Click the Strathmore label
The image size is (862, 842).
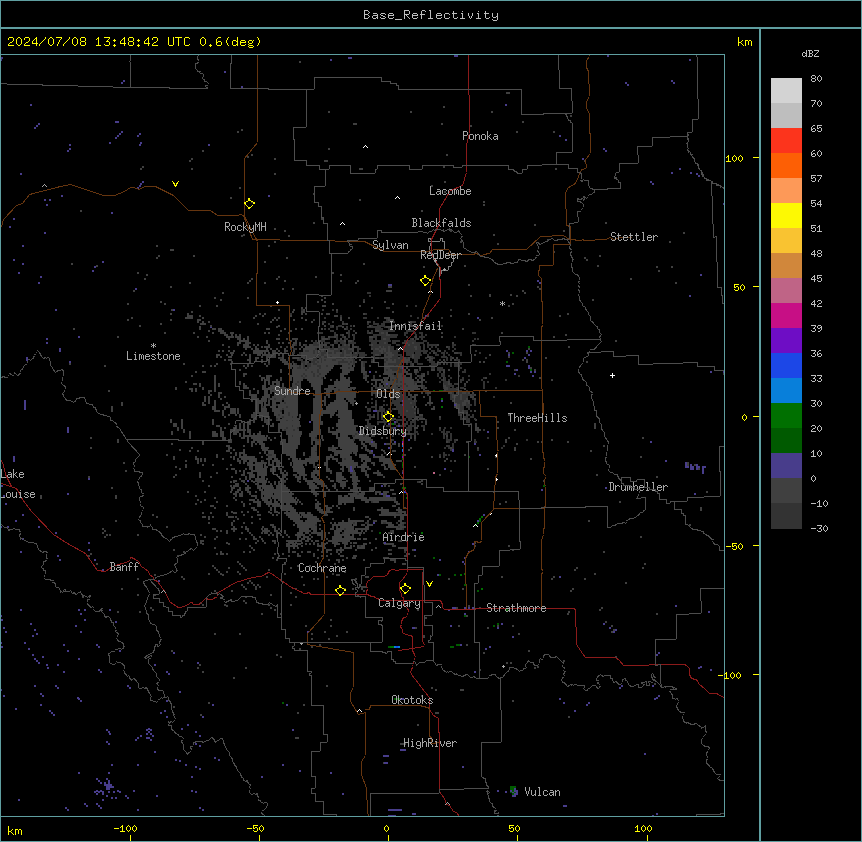pos(516,608)
